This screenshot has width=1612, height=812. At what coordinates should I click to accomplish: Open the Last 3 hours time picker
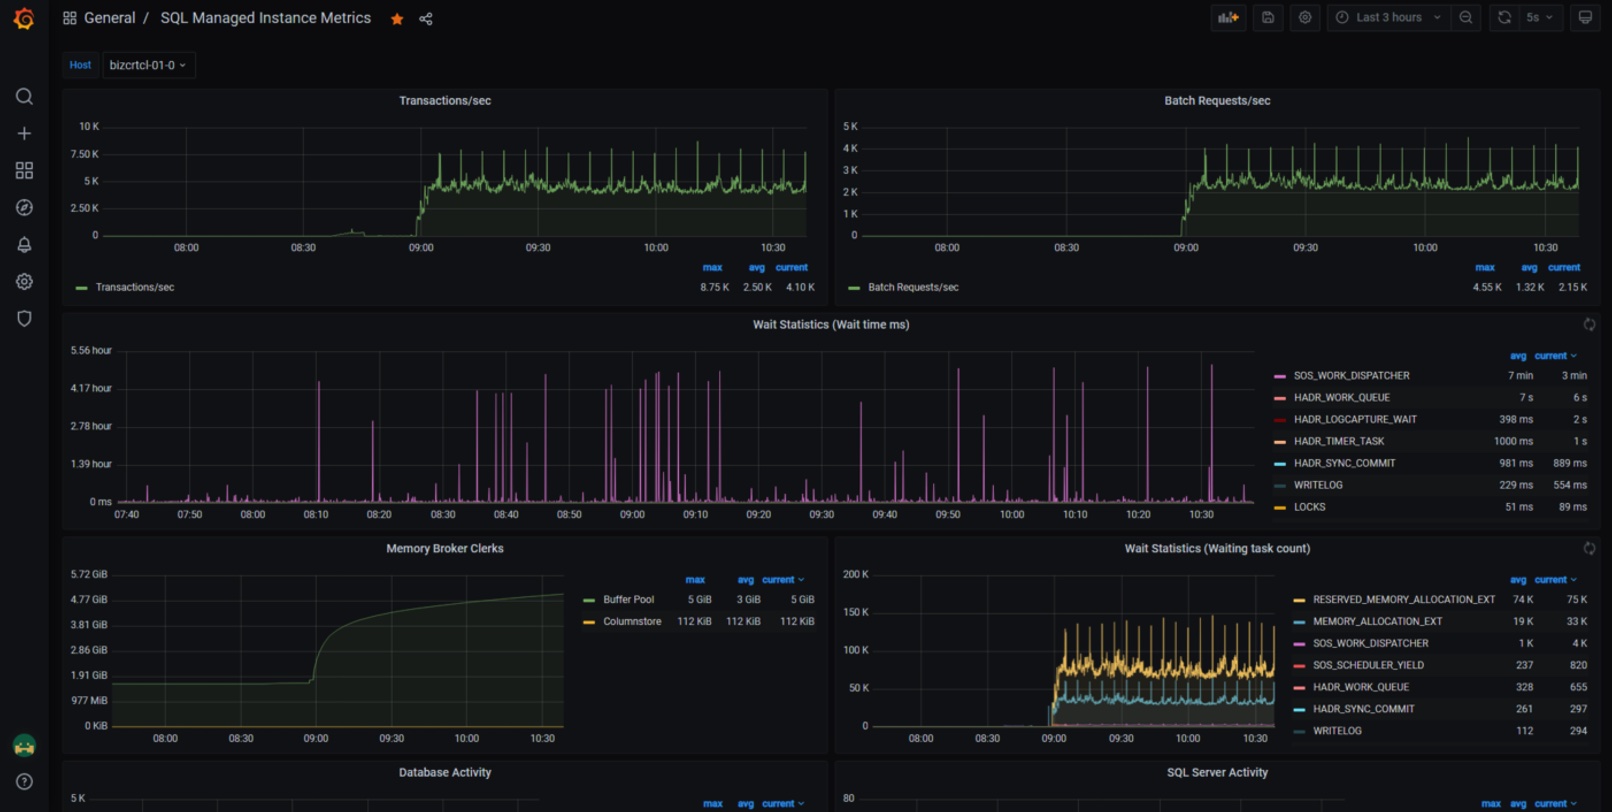(1389, 17)
